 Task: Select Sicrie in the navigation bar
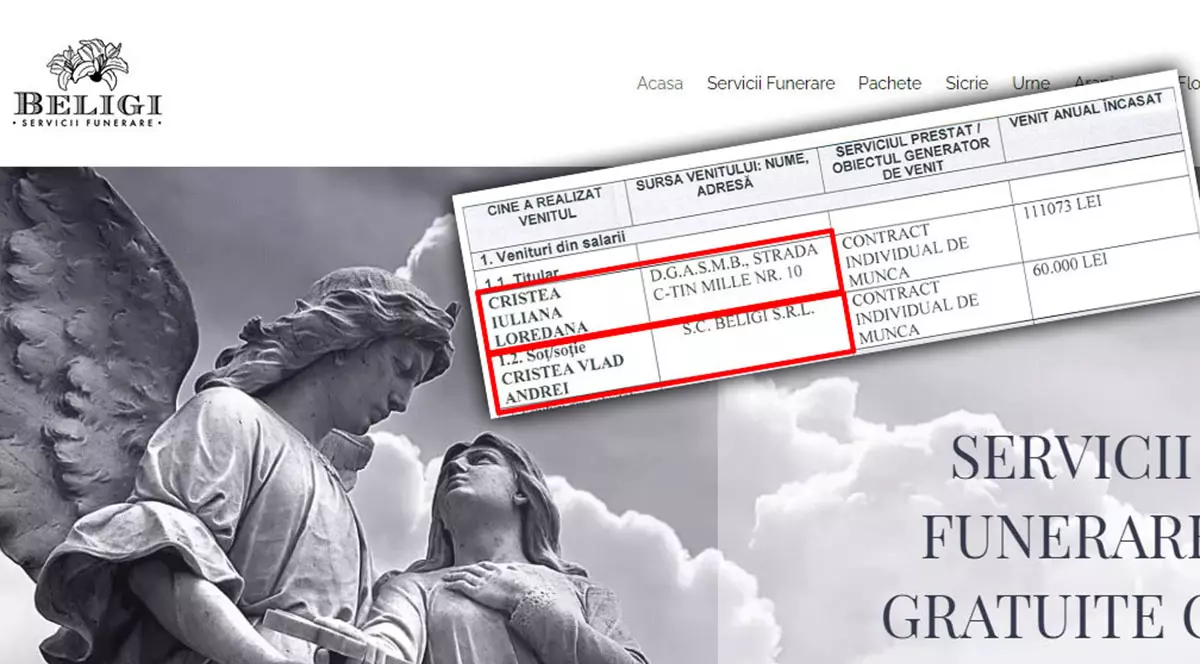click(x=967, y=83)
